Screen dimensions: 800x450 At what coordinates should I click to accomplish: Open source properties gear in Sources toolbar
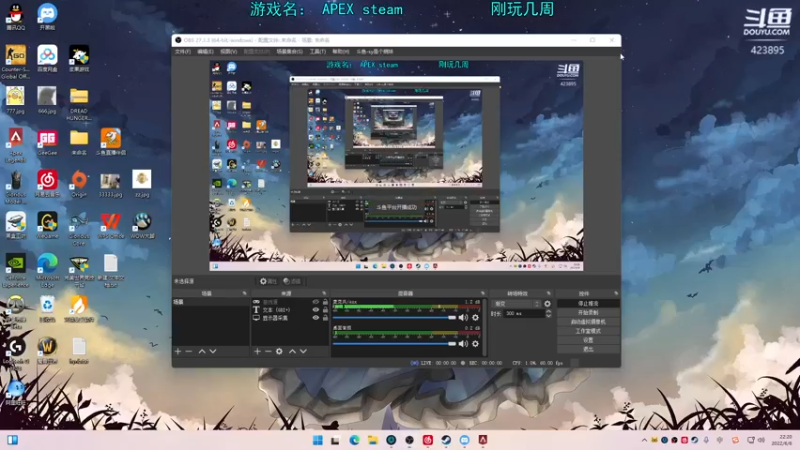279,351
